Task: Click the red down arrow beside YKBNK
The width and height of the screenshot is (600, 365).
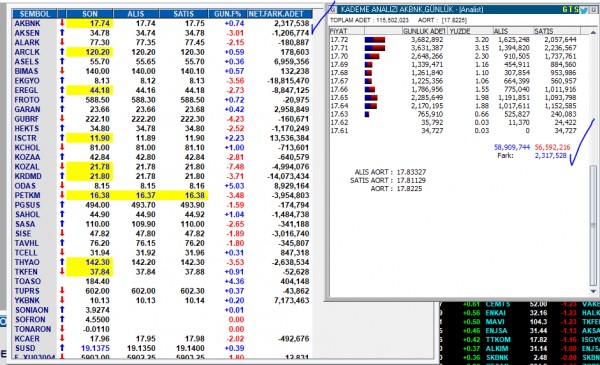Action: tap(62, 300)
